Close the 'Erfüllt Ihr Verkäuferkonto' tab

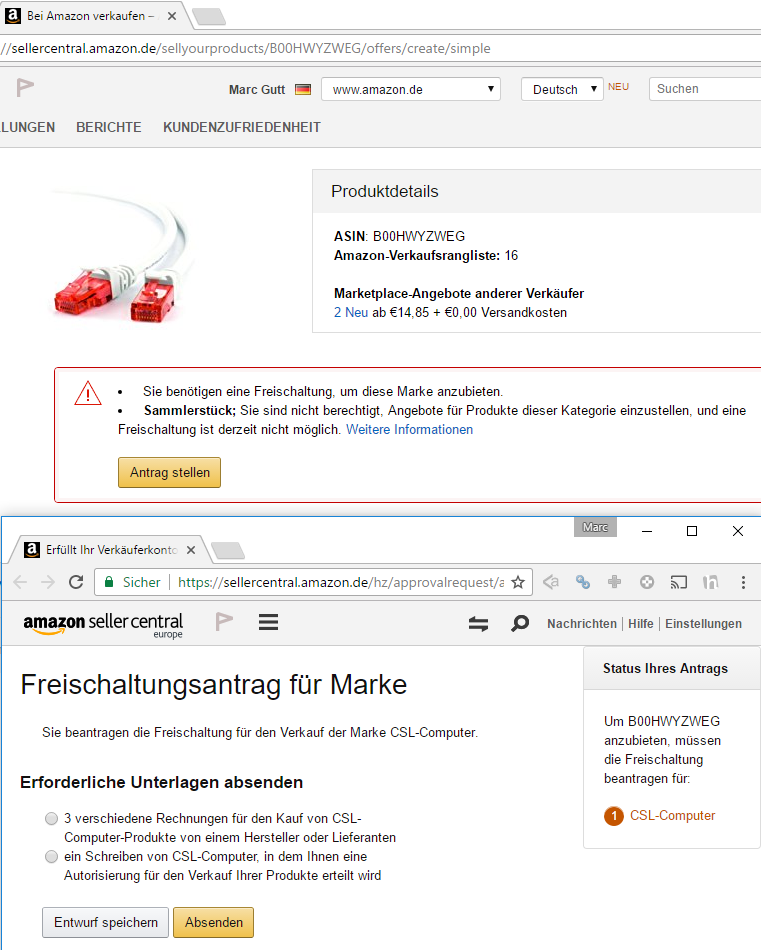(191, 550)
